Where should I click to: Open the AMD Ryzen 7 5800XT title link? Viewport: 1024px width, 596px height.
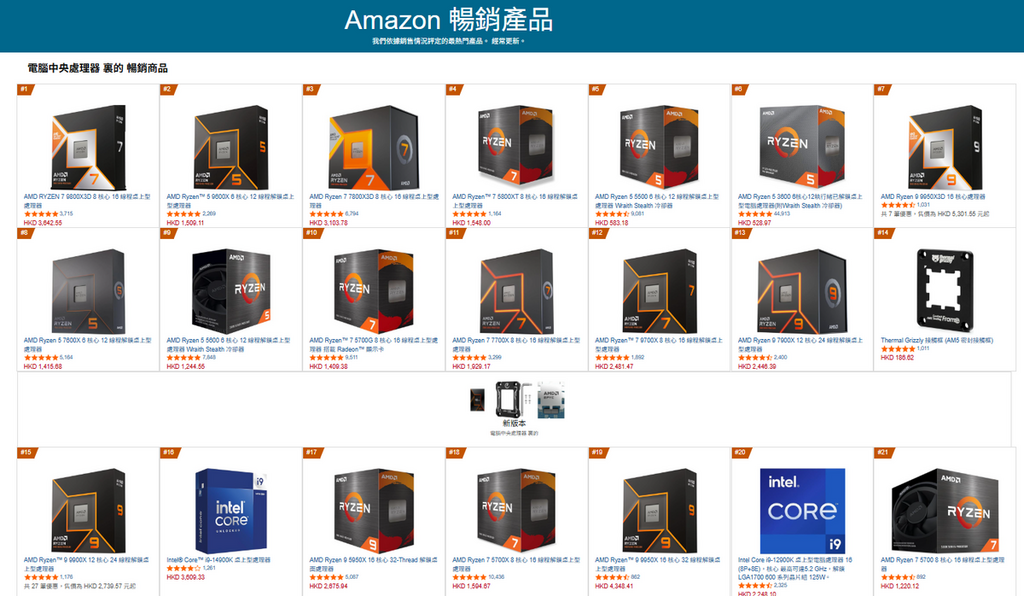click(515, 200)
